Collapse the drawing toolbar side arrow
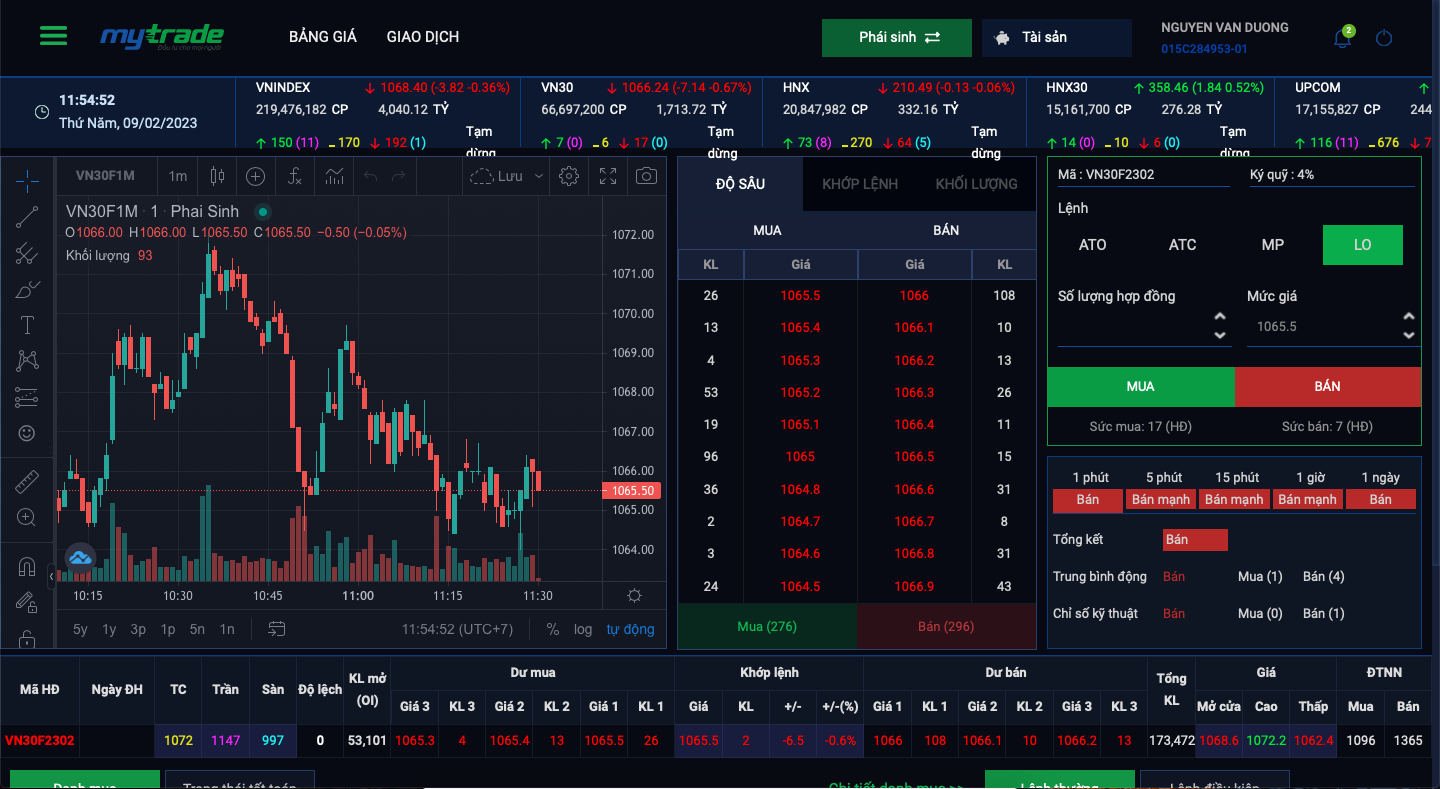The width and height of the screenshot is (1440, 789). (x=51, y=575)
